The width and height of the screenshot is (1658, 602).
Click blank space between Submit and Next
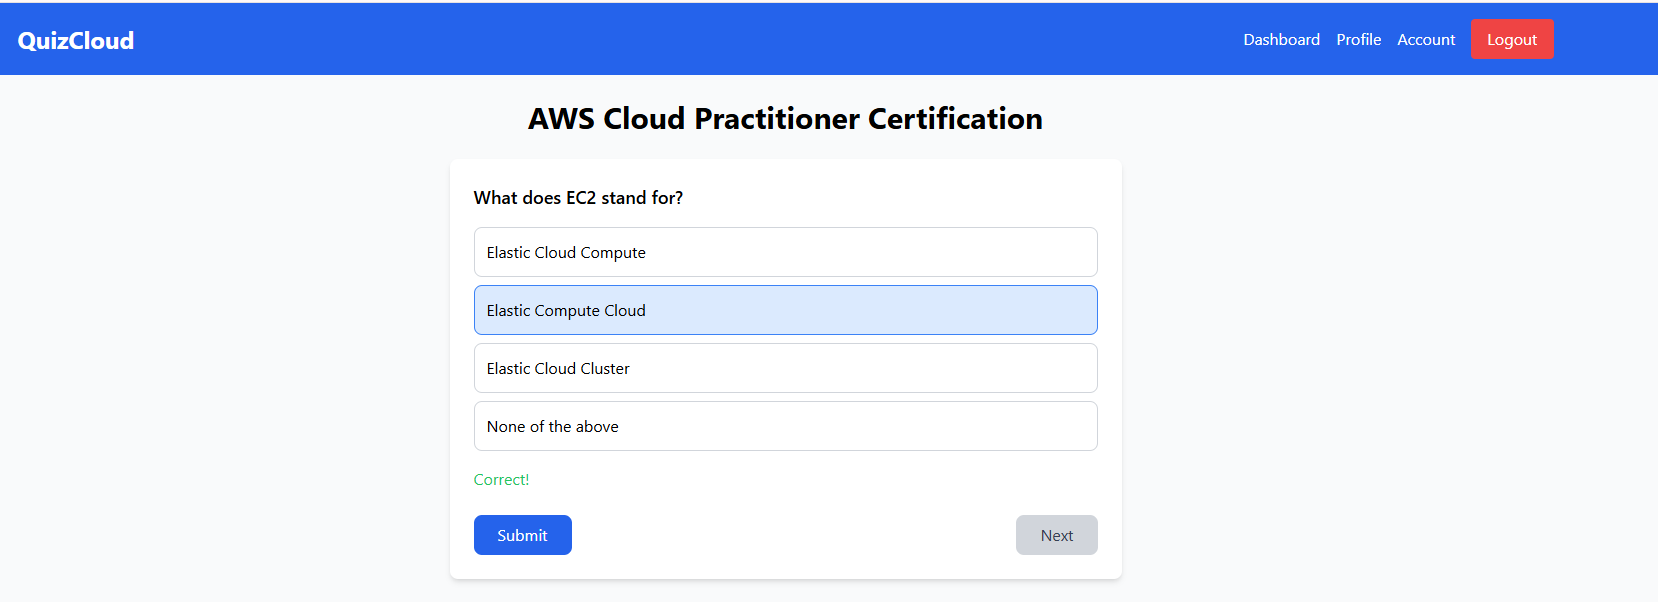point(790,535)
